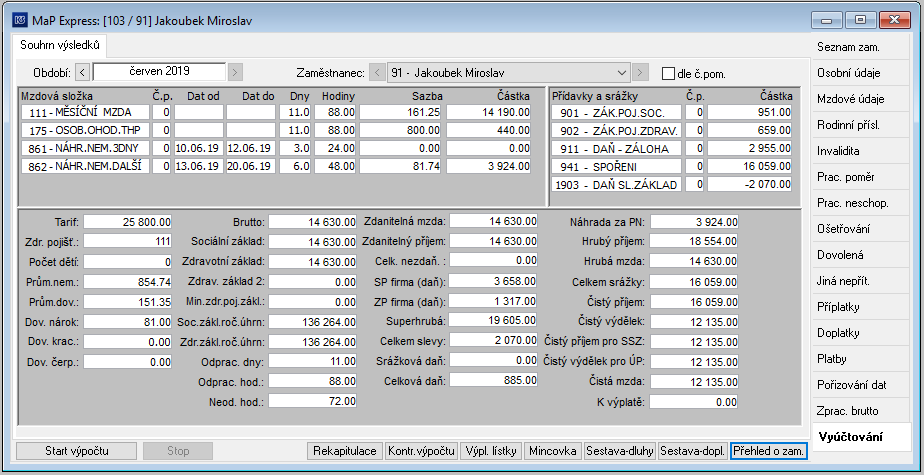Click the Tarif value field
This screenshot has height=475, width=924.
click(x=128, y=222)
